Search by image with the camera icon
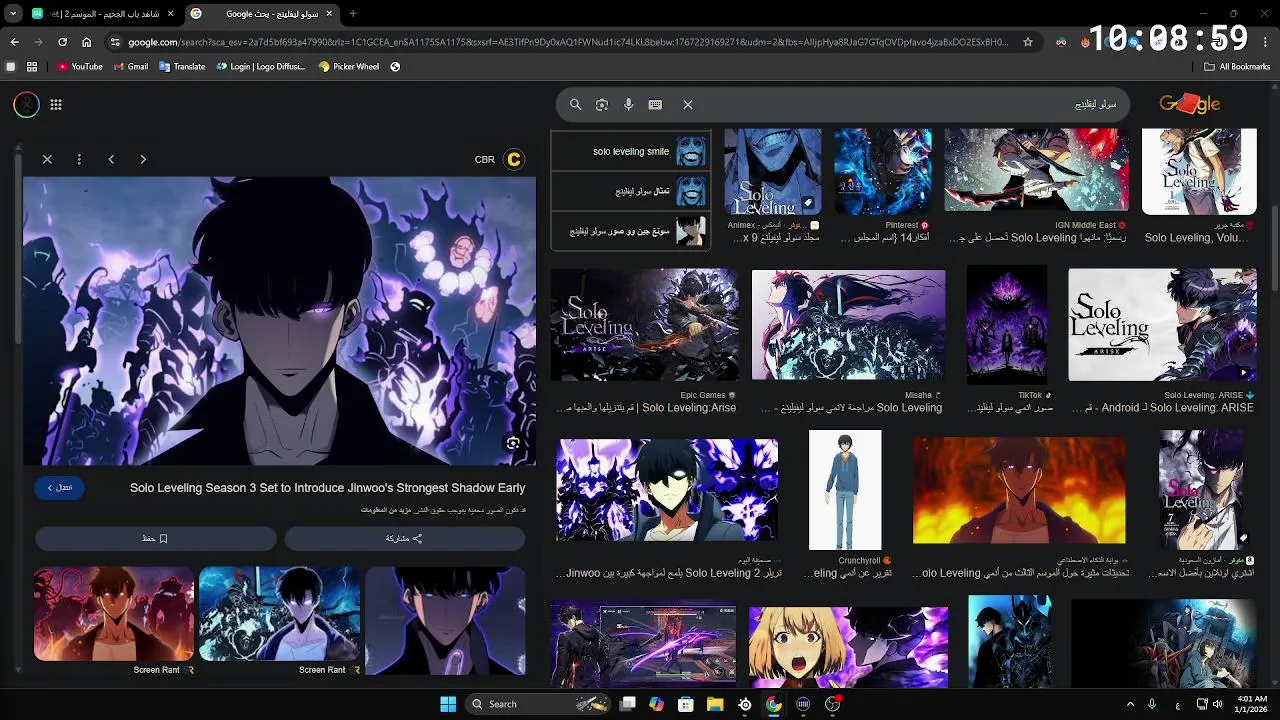1280x720 pixels. point(602,104)
